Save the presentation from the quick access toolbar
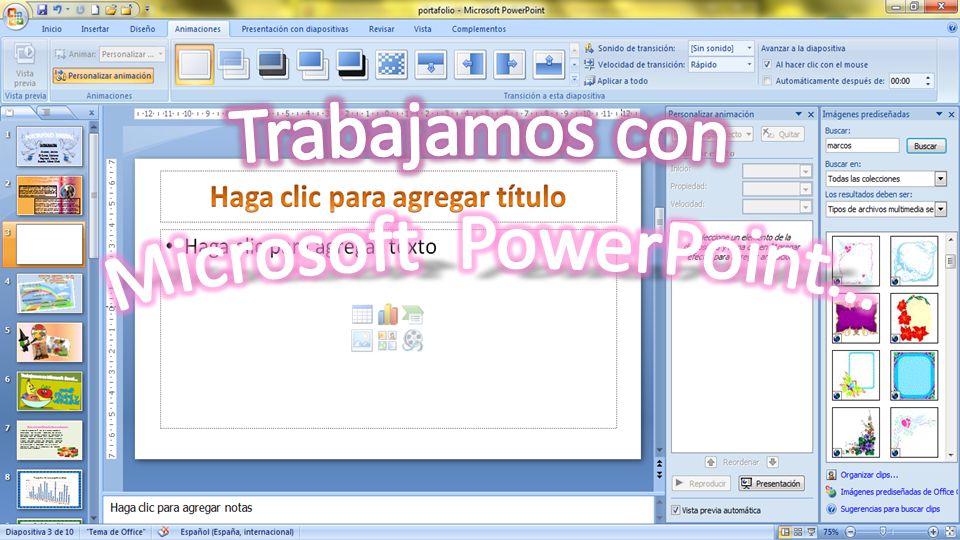The image size is (960, 540). 42,10
